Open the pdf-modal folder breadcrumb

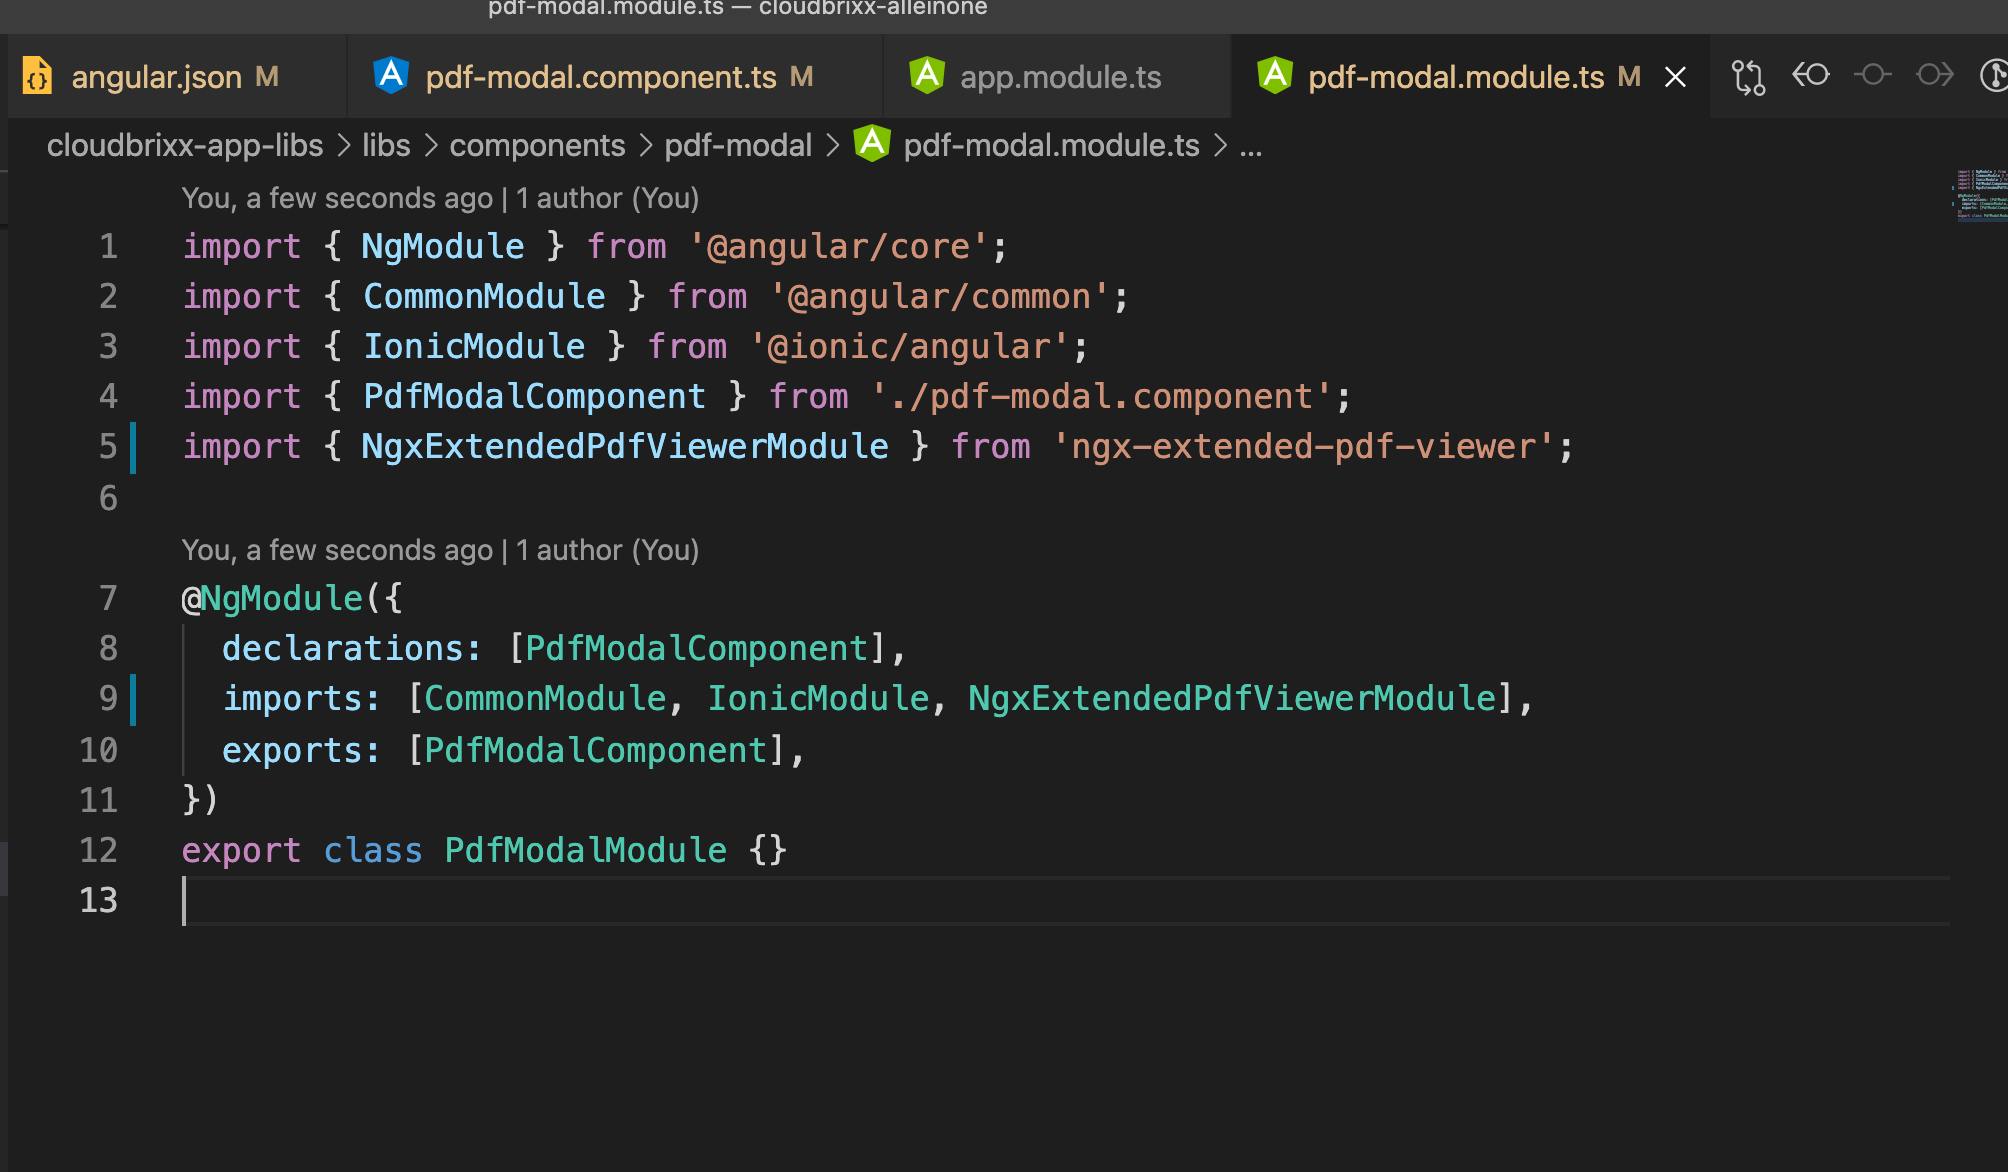tap(738, 146)
